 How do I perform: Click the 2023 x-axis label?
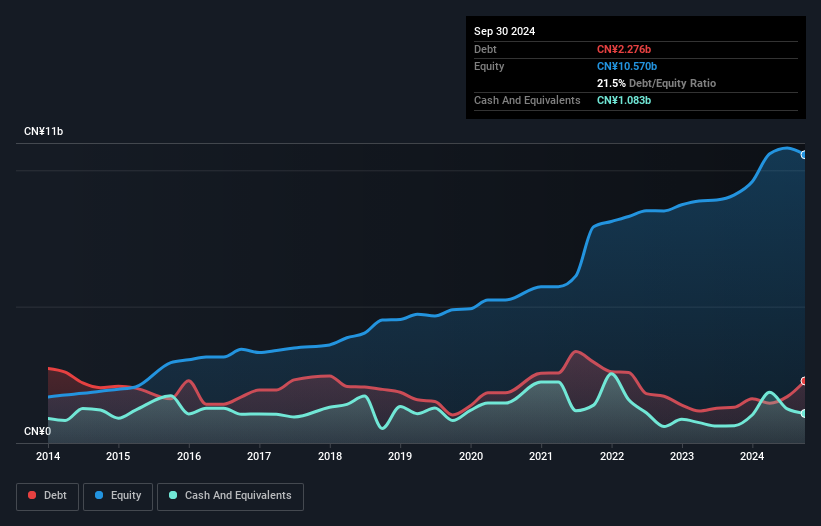coord(682,456)
